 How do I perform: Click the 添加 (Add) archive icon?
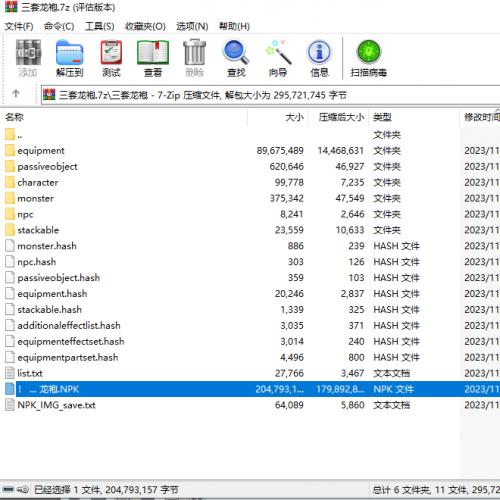(28, 58)
